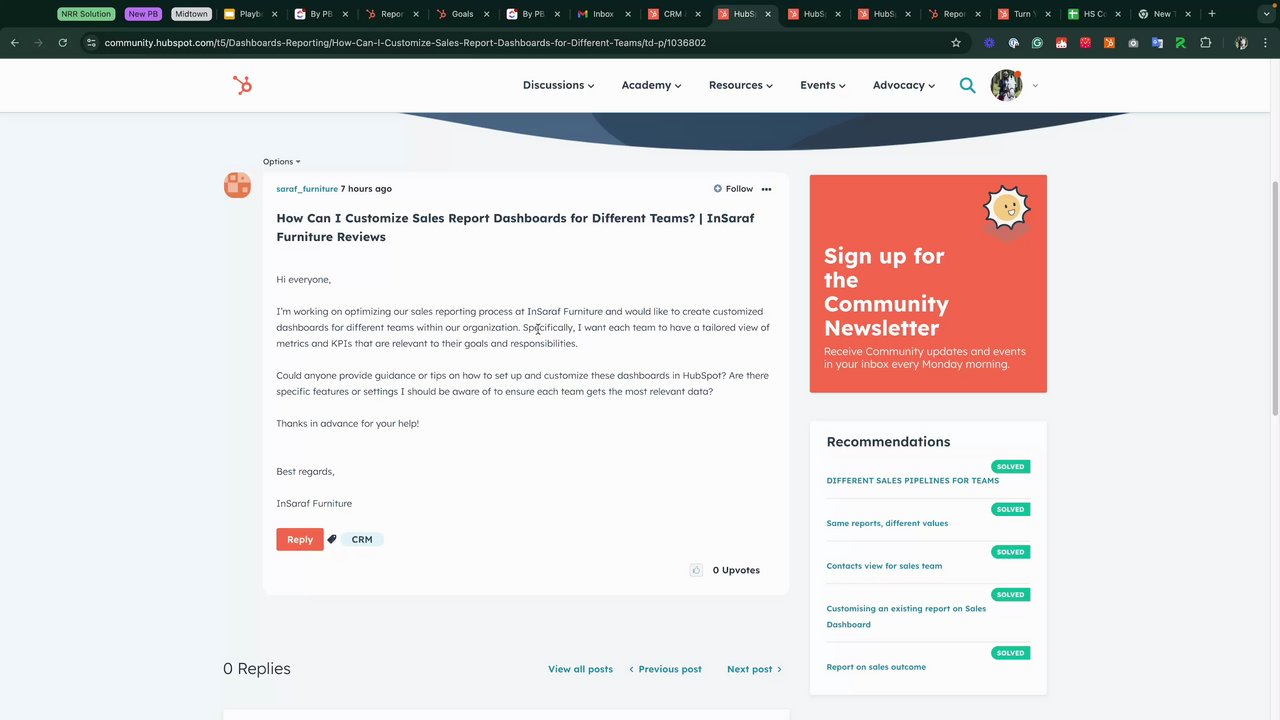Click the address bar URL
The height and width of the screenshot is (720, 1280).
click(405, 43)
